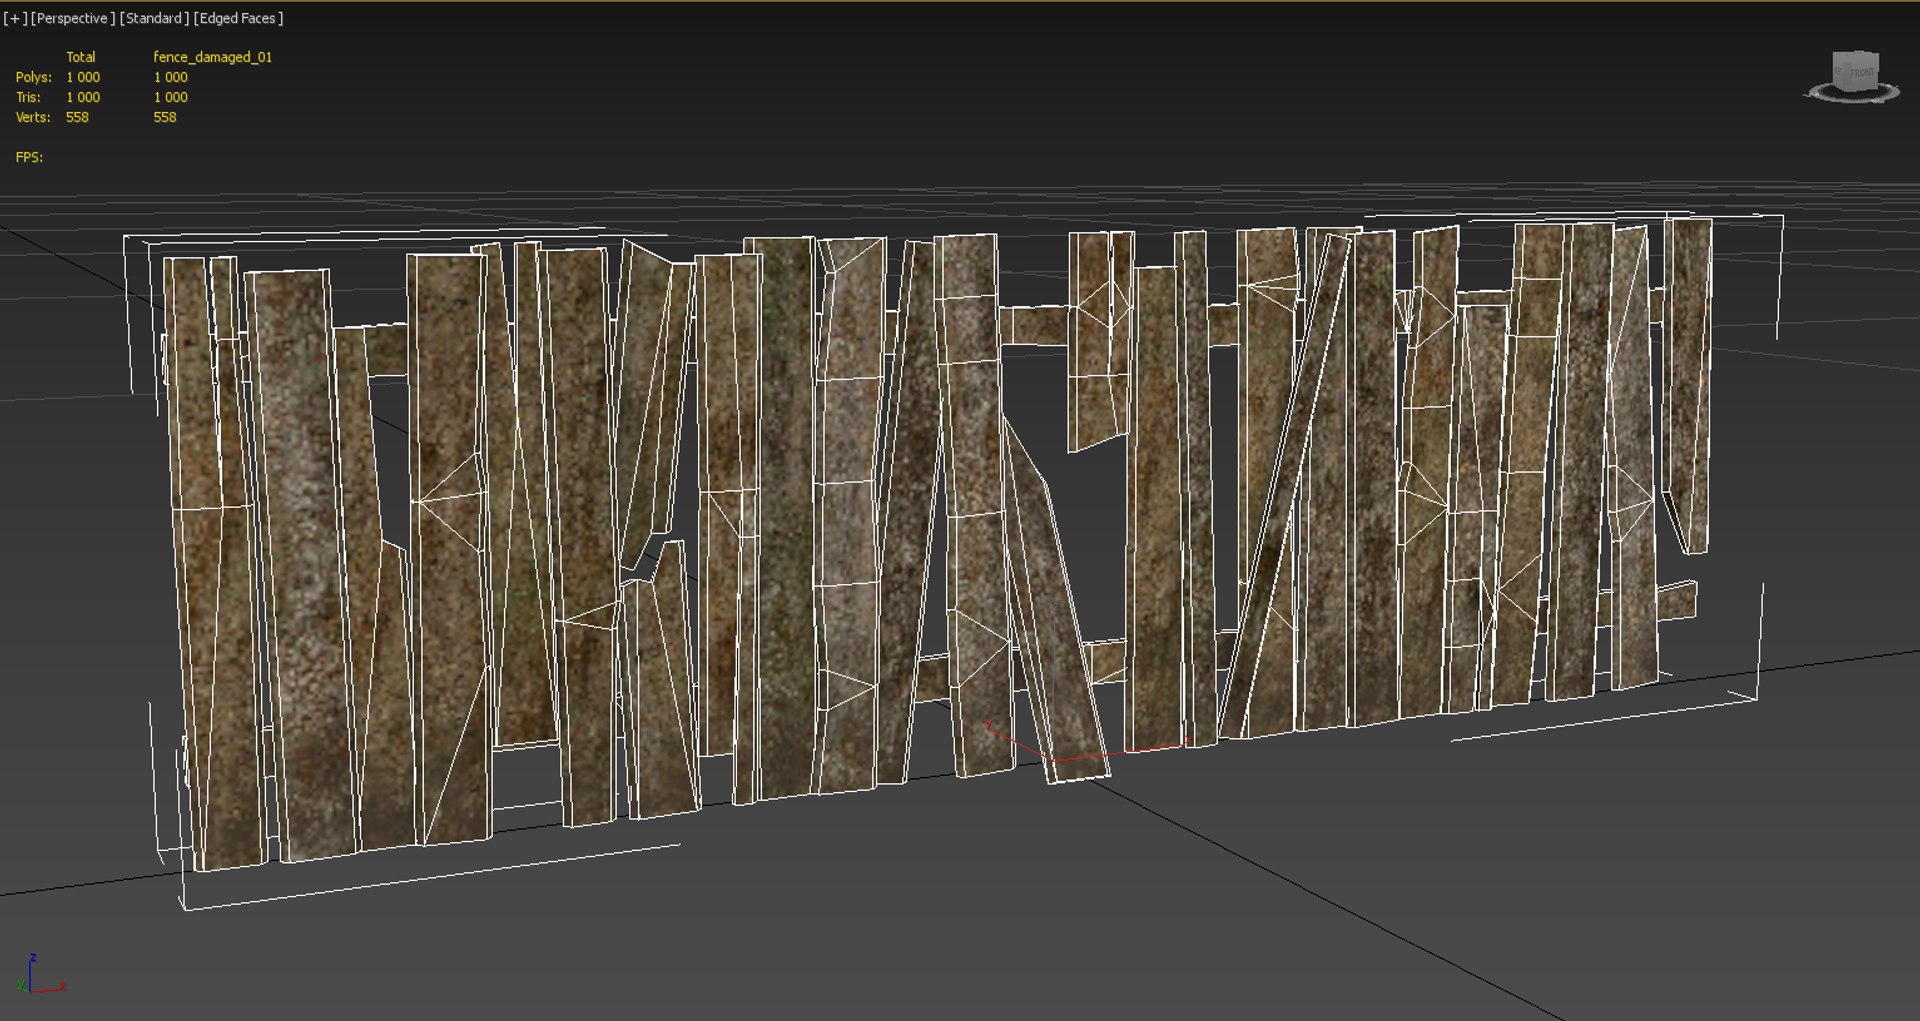Click the fence_damaged_01 object name

[212, 57]
